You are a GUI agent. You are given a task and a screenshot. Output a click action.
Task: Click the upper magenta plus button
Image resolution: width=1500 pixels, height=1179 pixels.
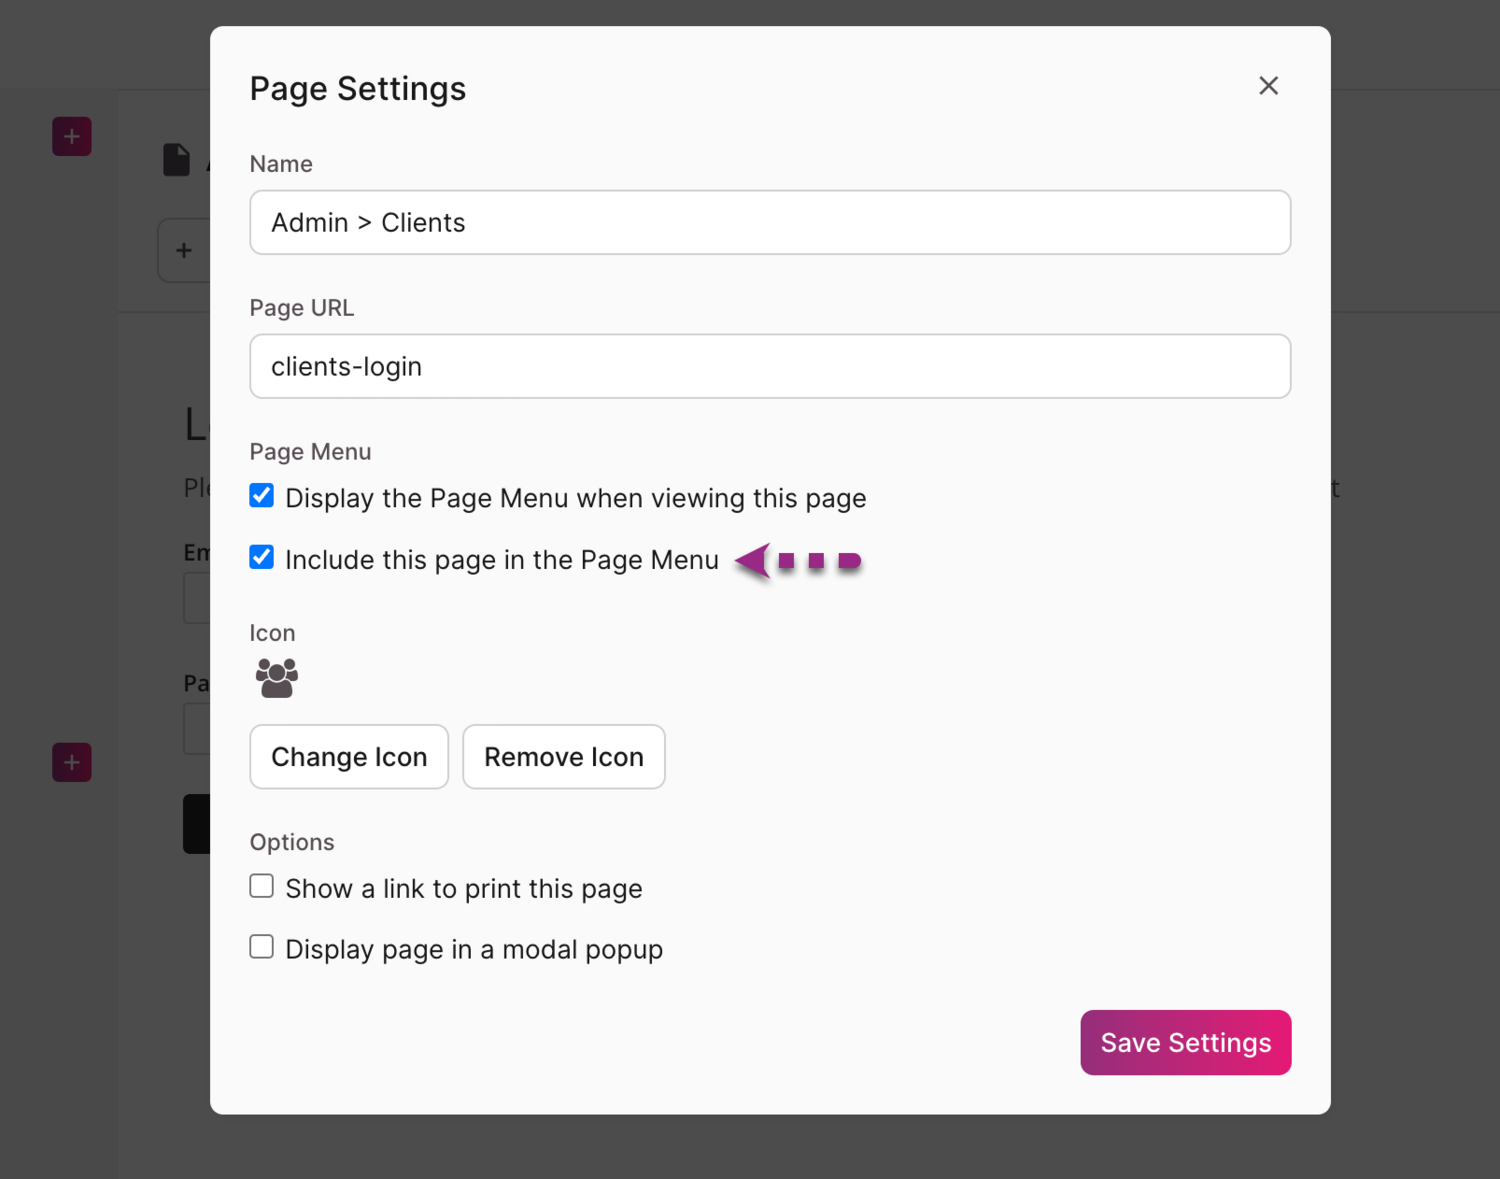point(72,136)
